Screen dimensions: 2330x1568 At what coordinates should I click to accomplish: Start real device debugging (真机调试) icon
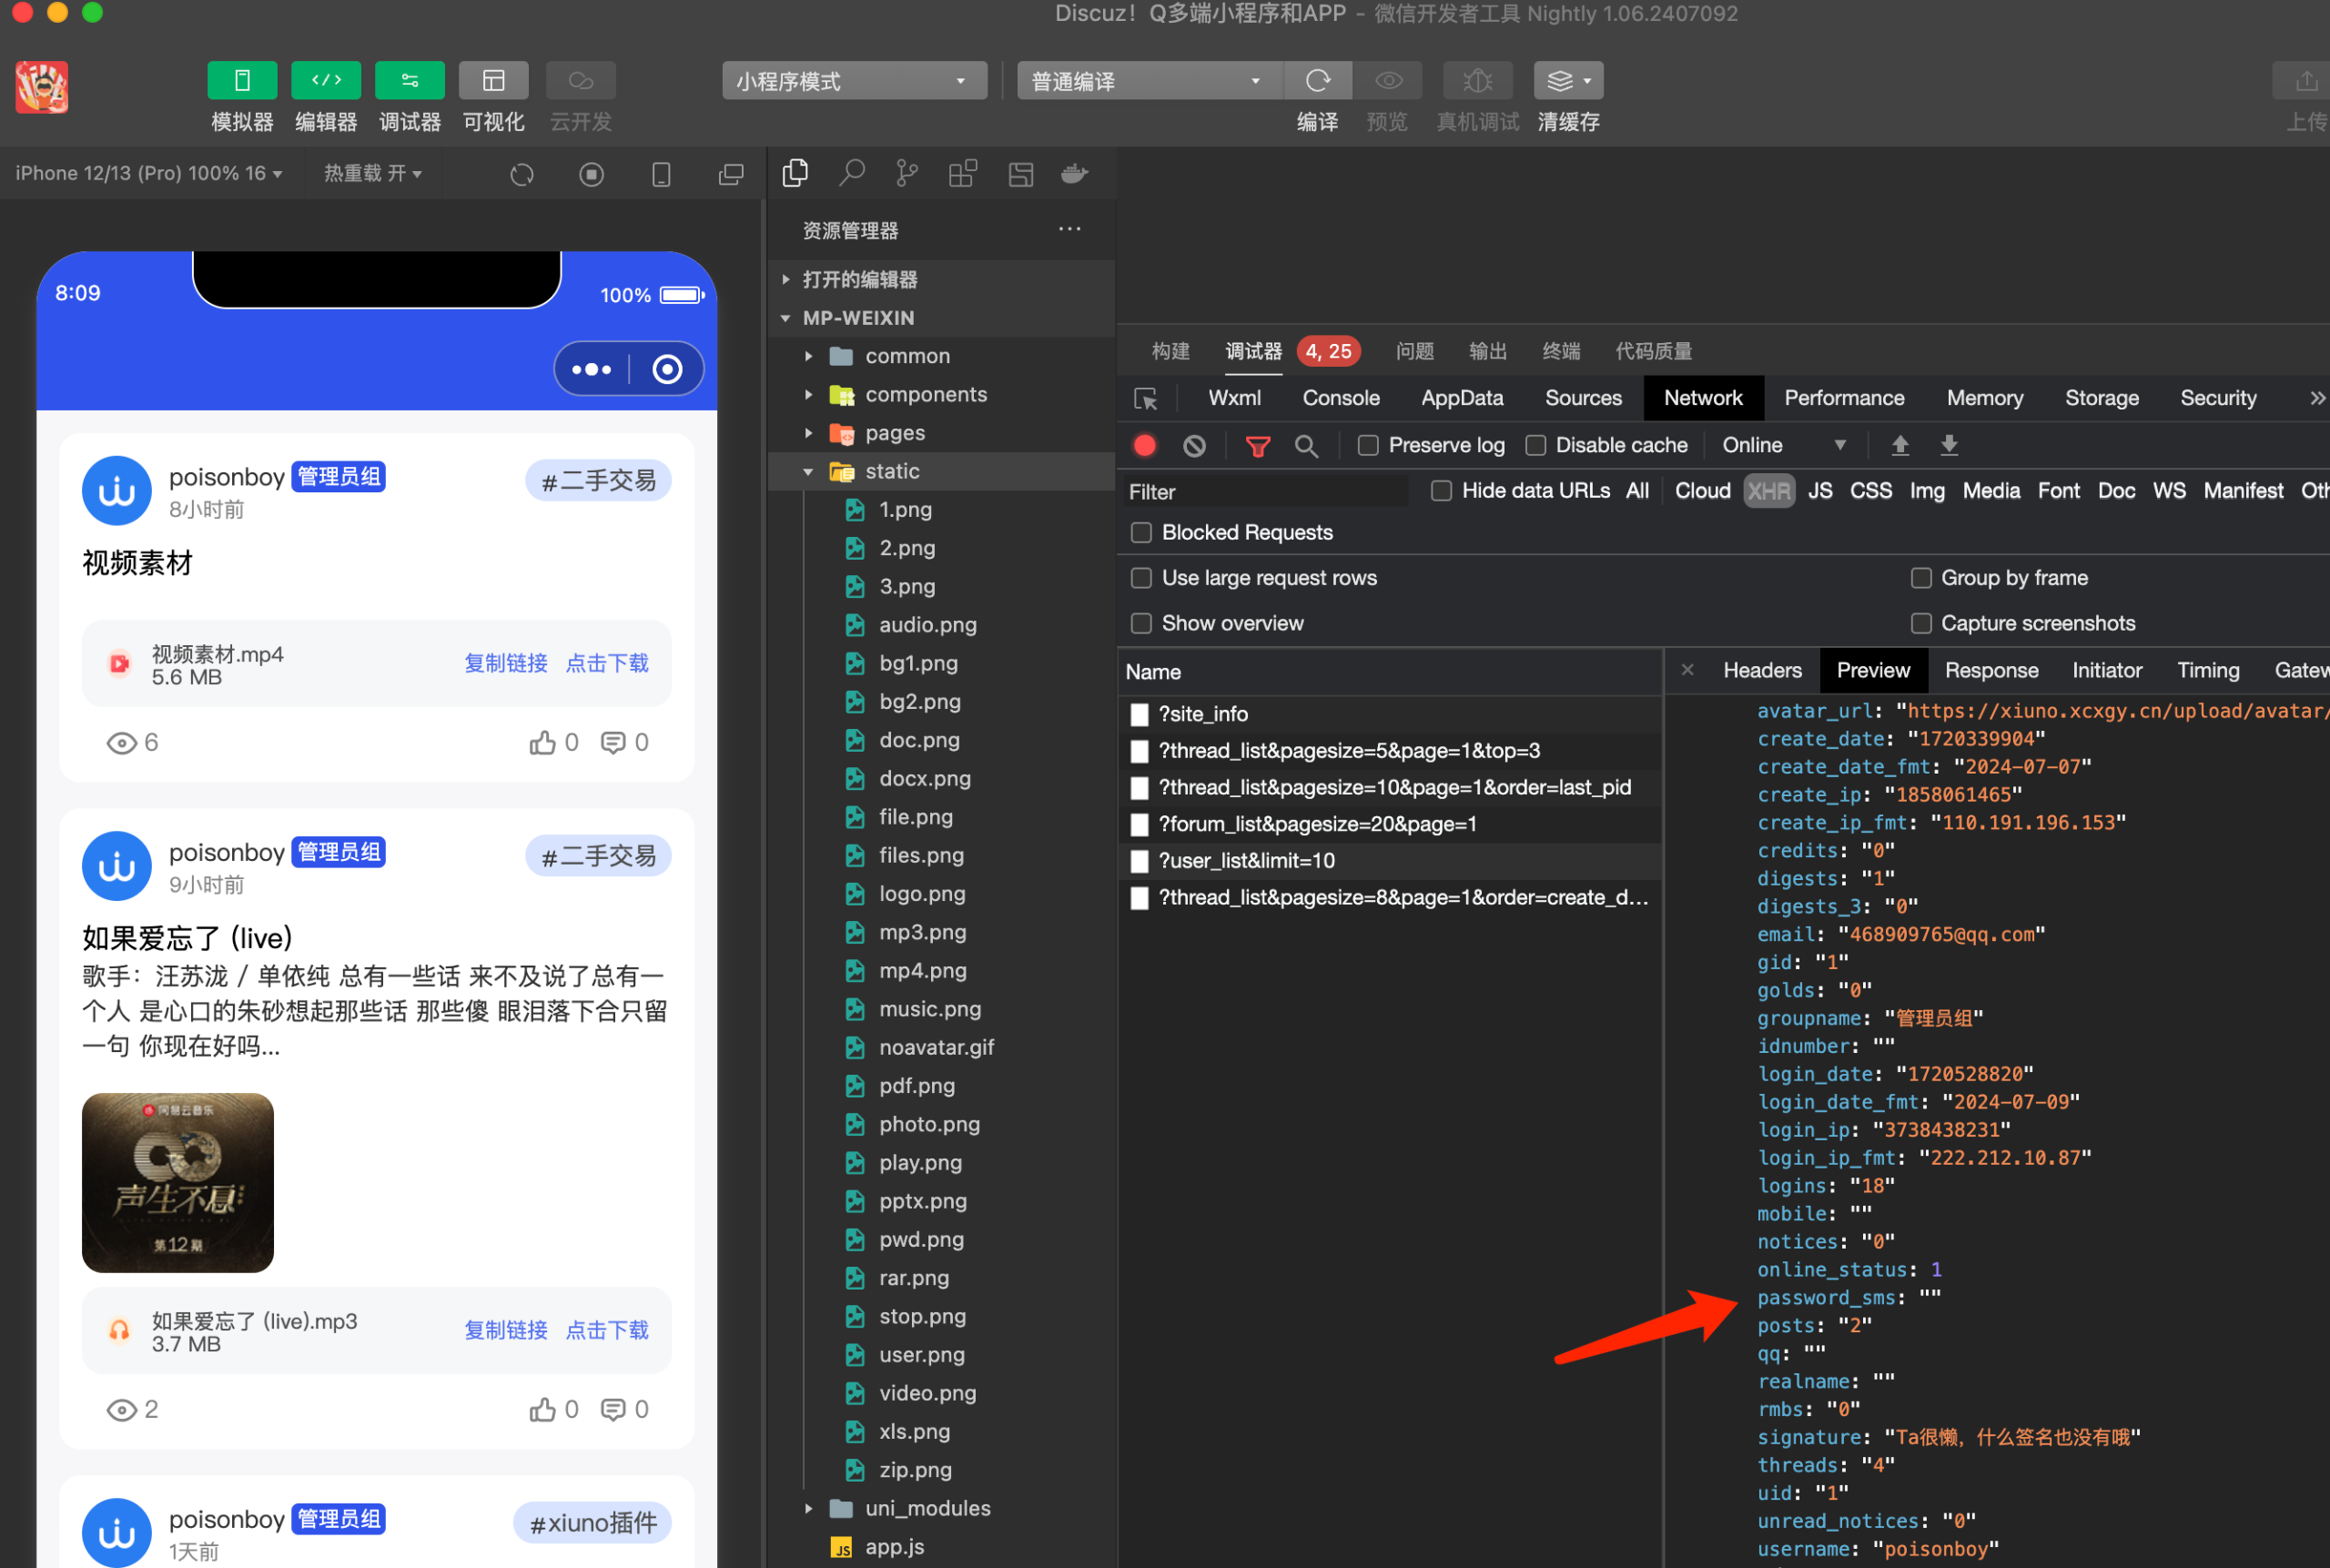tap(1478, 81)
